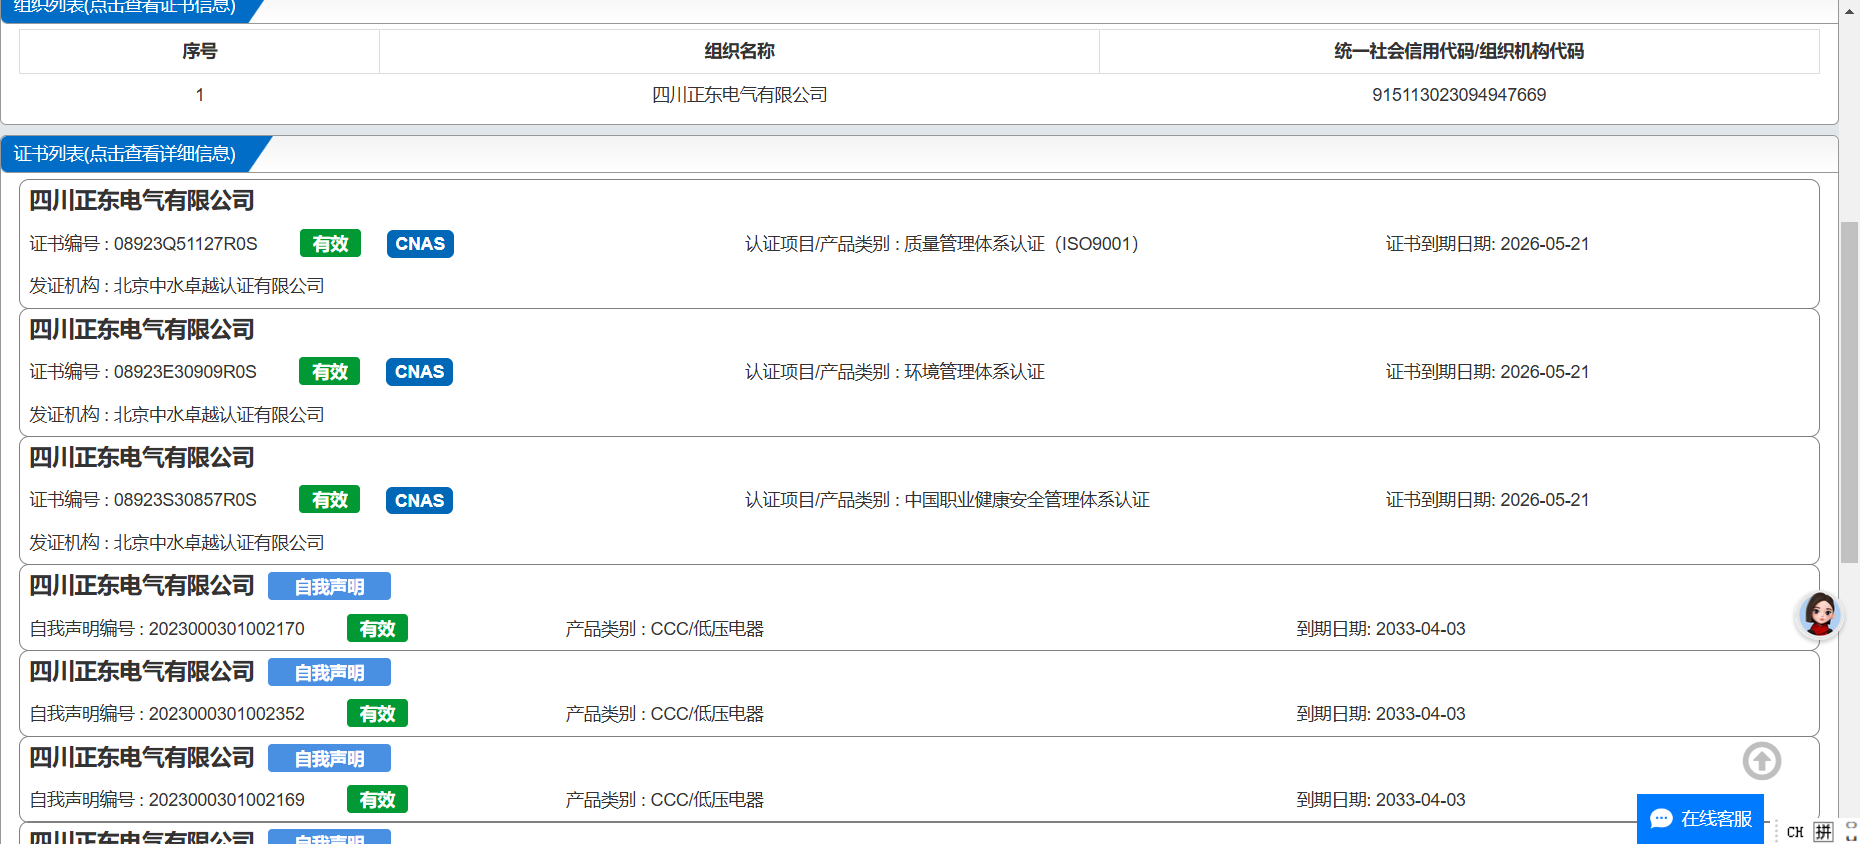This screenshot has height=844, width=1860.
Task: Click the 统一社会信用代码/组织机构代码 column header
Action: pos(1459,51)
